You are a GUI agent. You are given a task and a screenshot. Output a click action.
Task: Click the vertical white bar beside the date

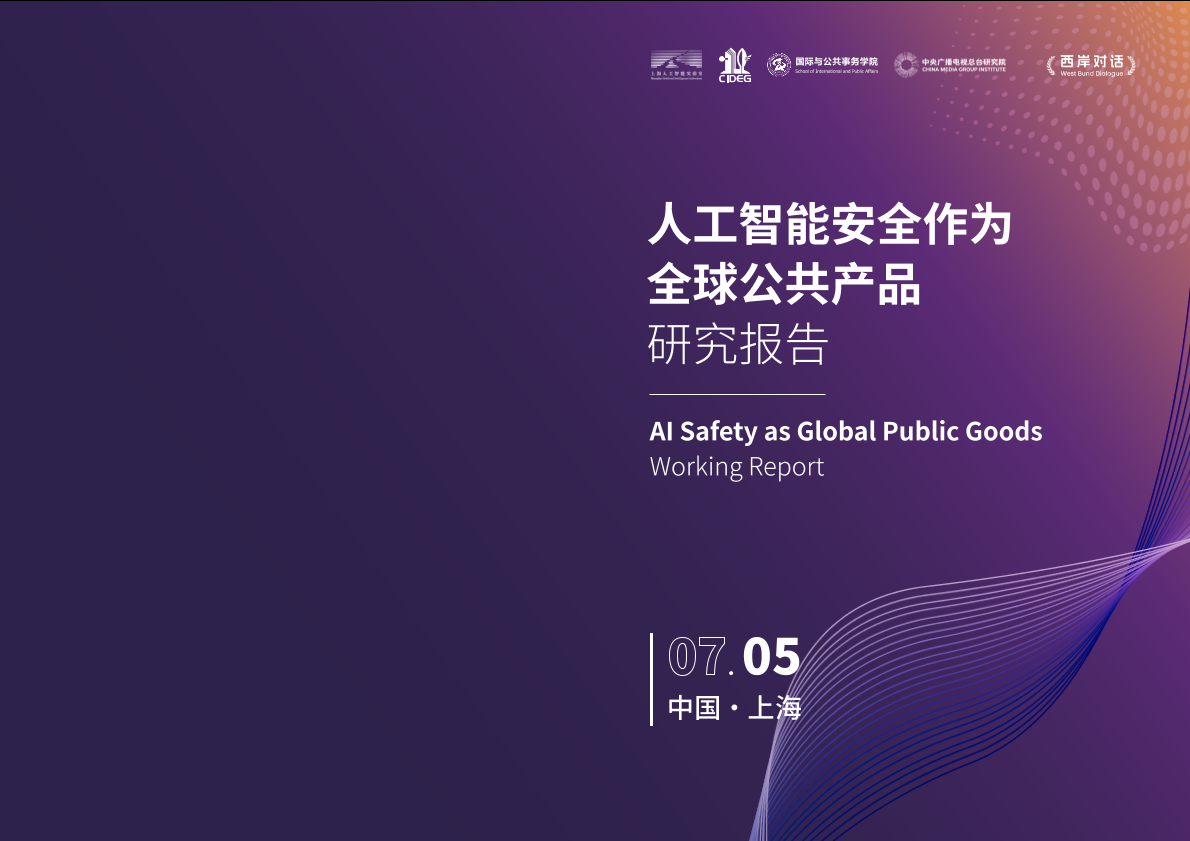[x=652, y=679]
